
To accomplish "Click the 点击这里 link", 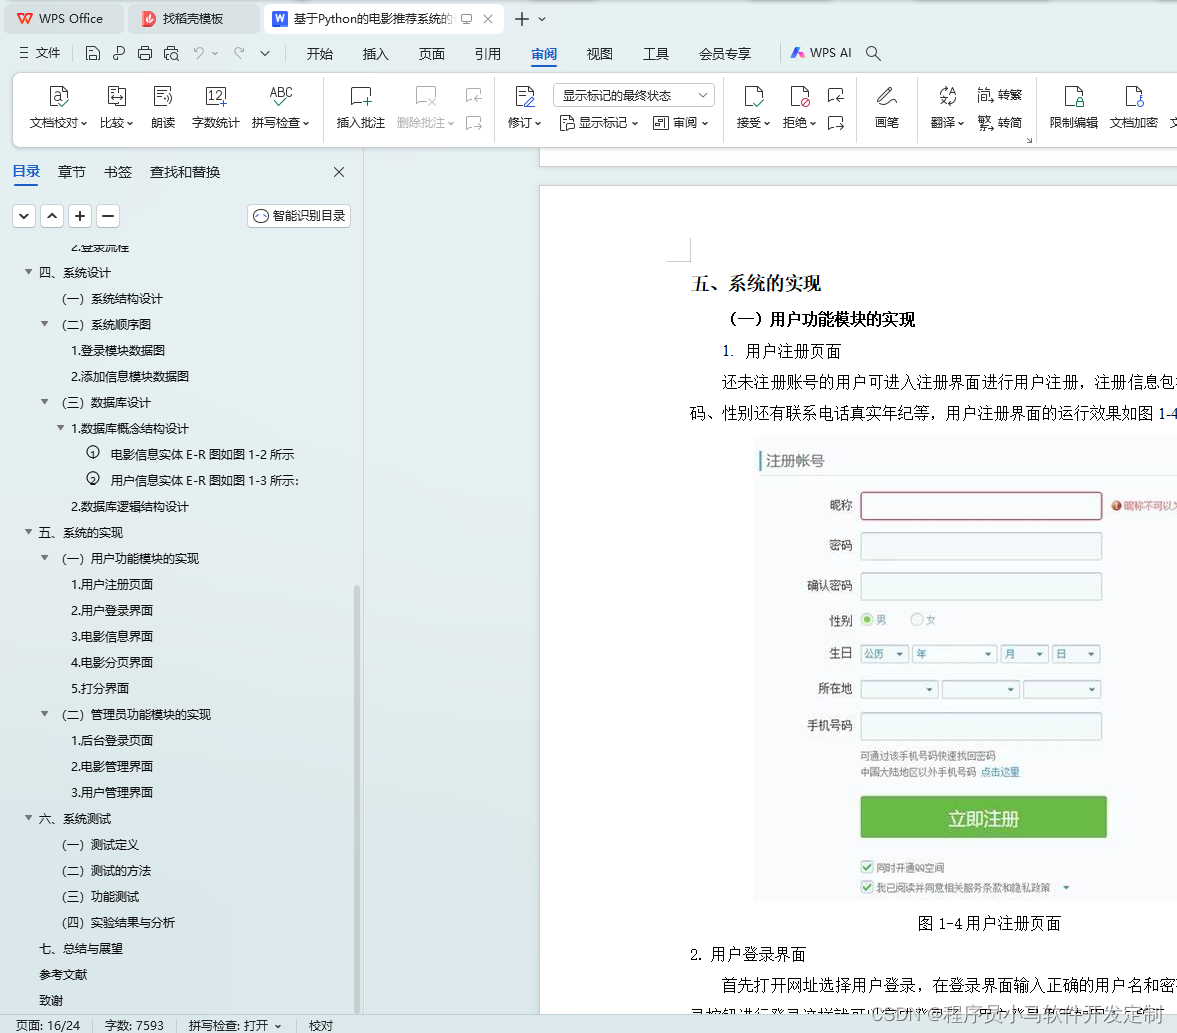I will point(1001,771).
